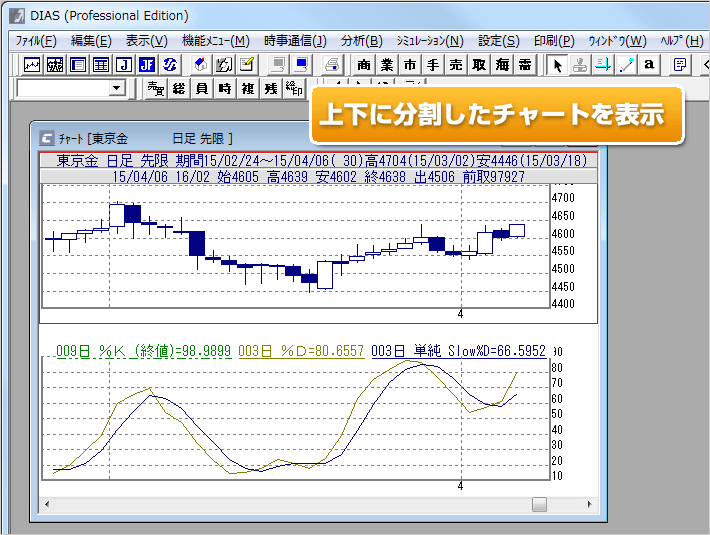This screenshot has width=710, height=535.
Task: Select the arrow pointer tool
Action: (558, 65)
